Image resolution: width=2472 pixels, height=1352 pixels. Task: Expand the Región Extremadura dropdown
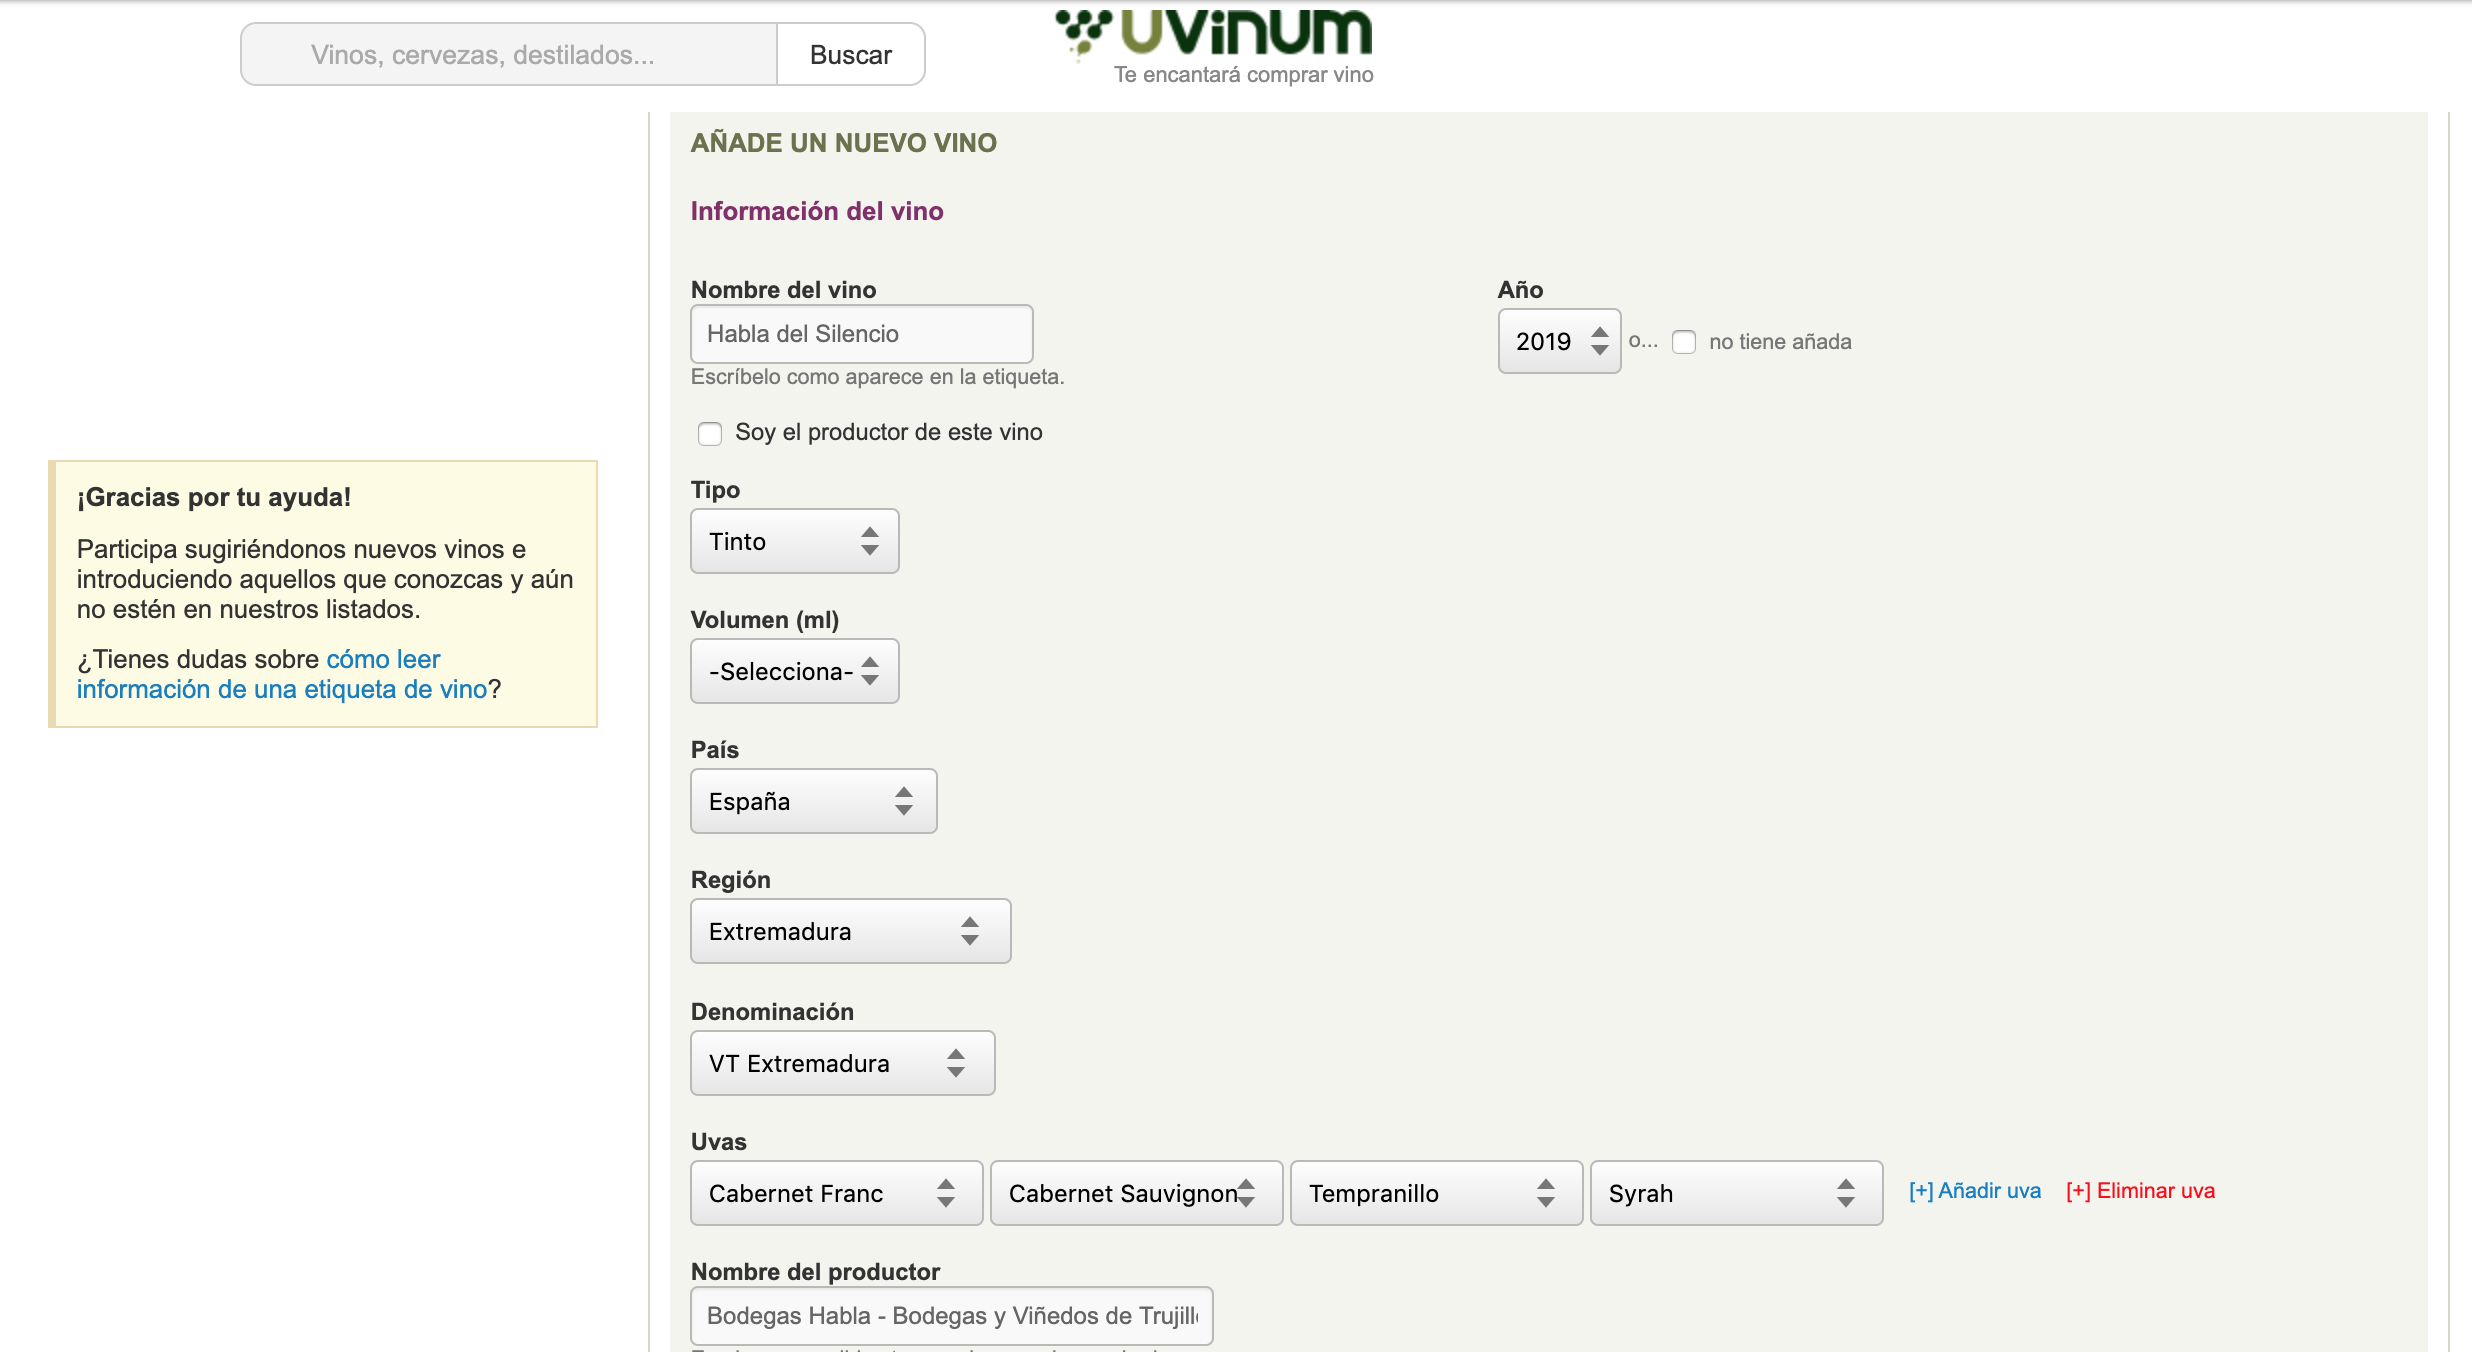coord(849,931)
